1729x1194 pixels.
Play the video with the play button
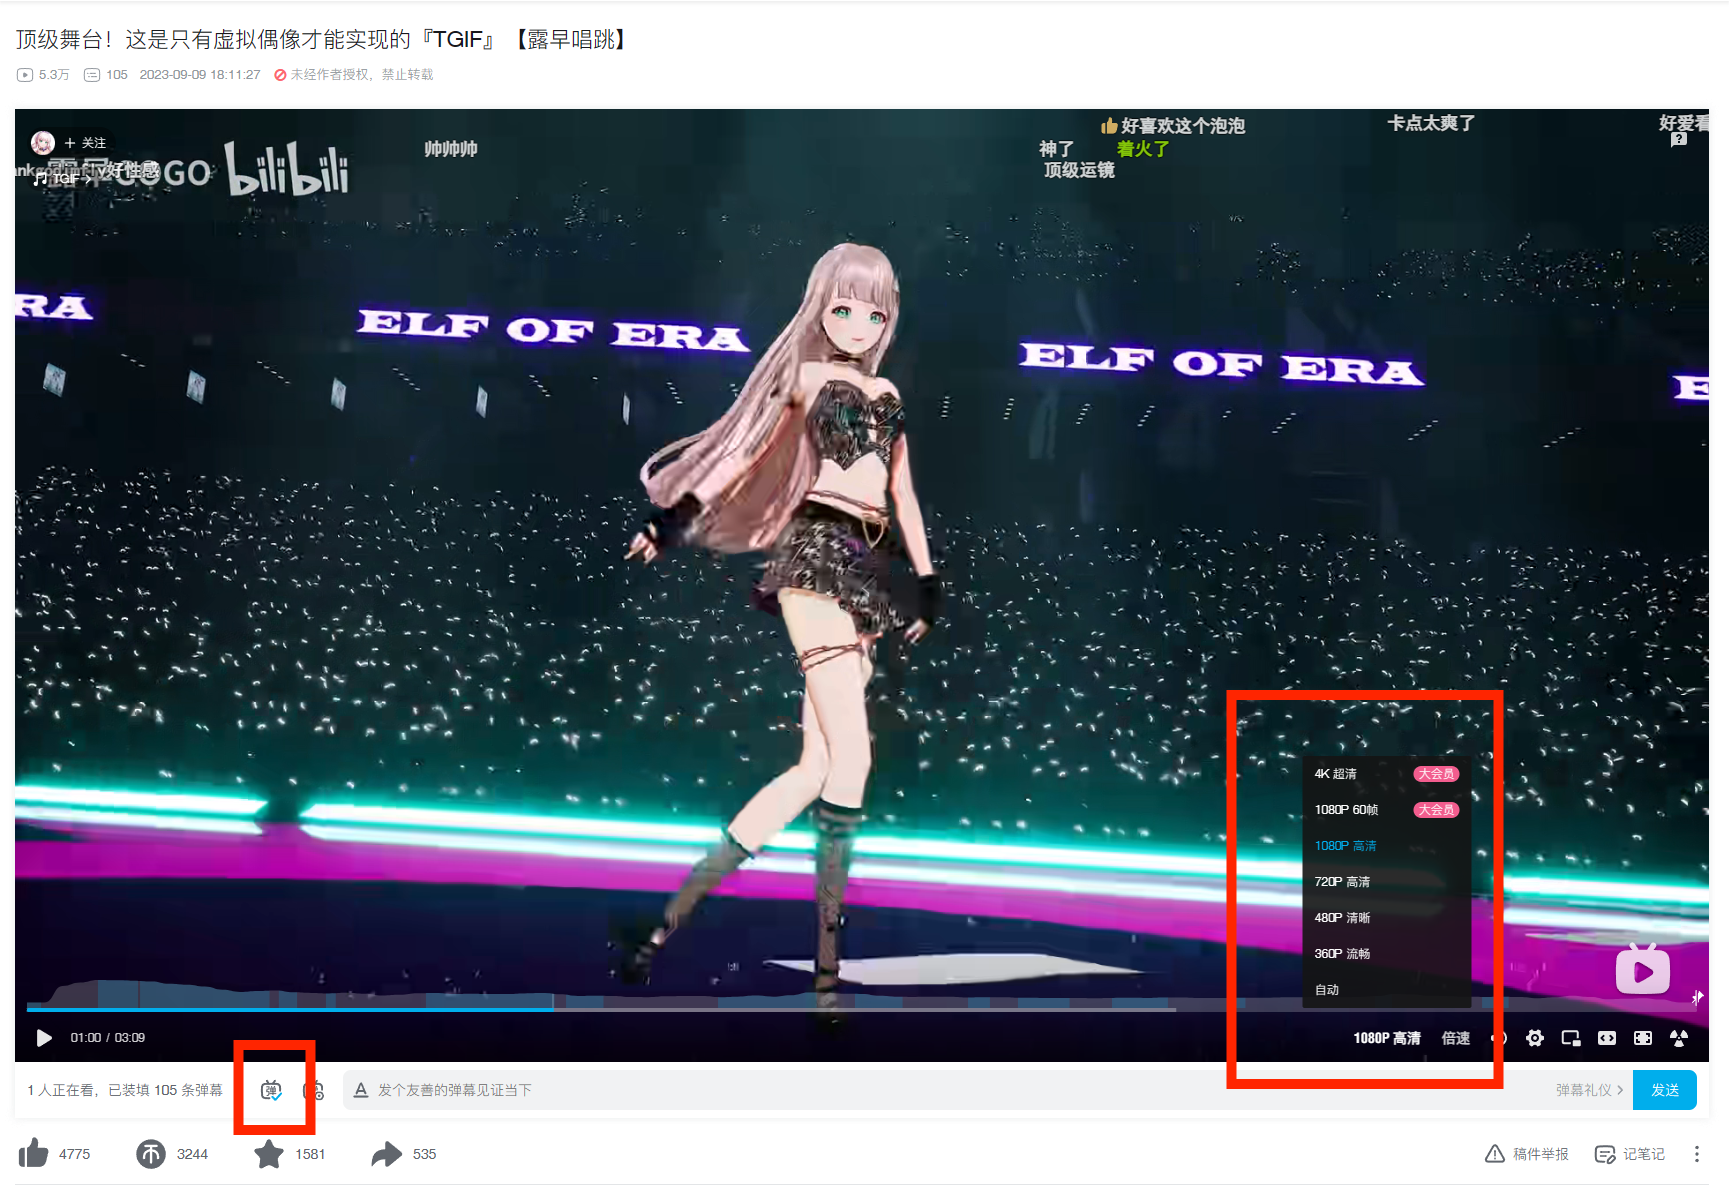pos(43,1038)
